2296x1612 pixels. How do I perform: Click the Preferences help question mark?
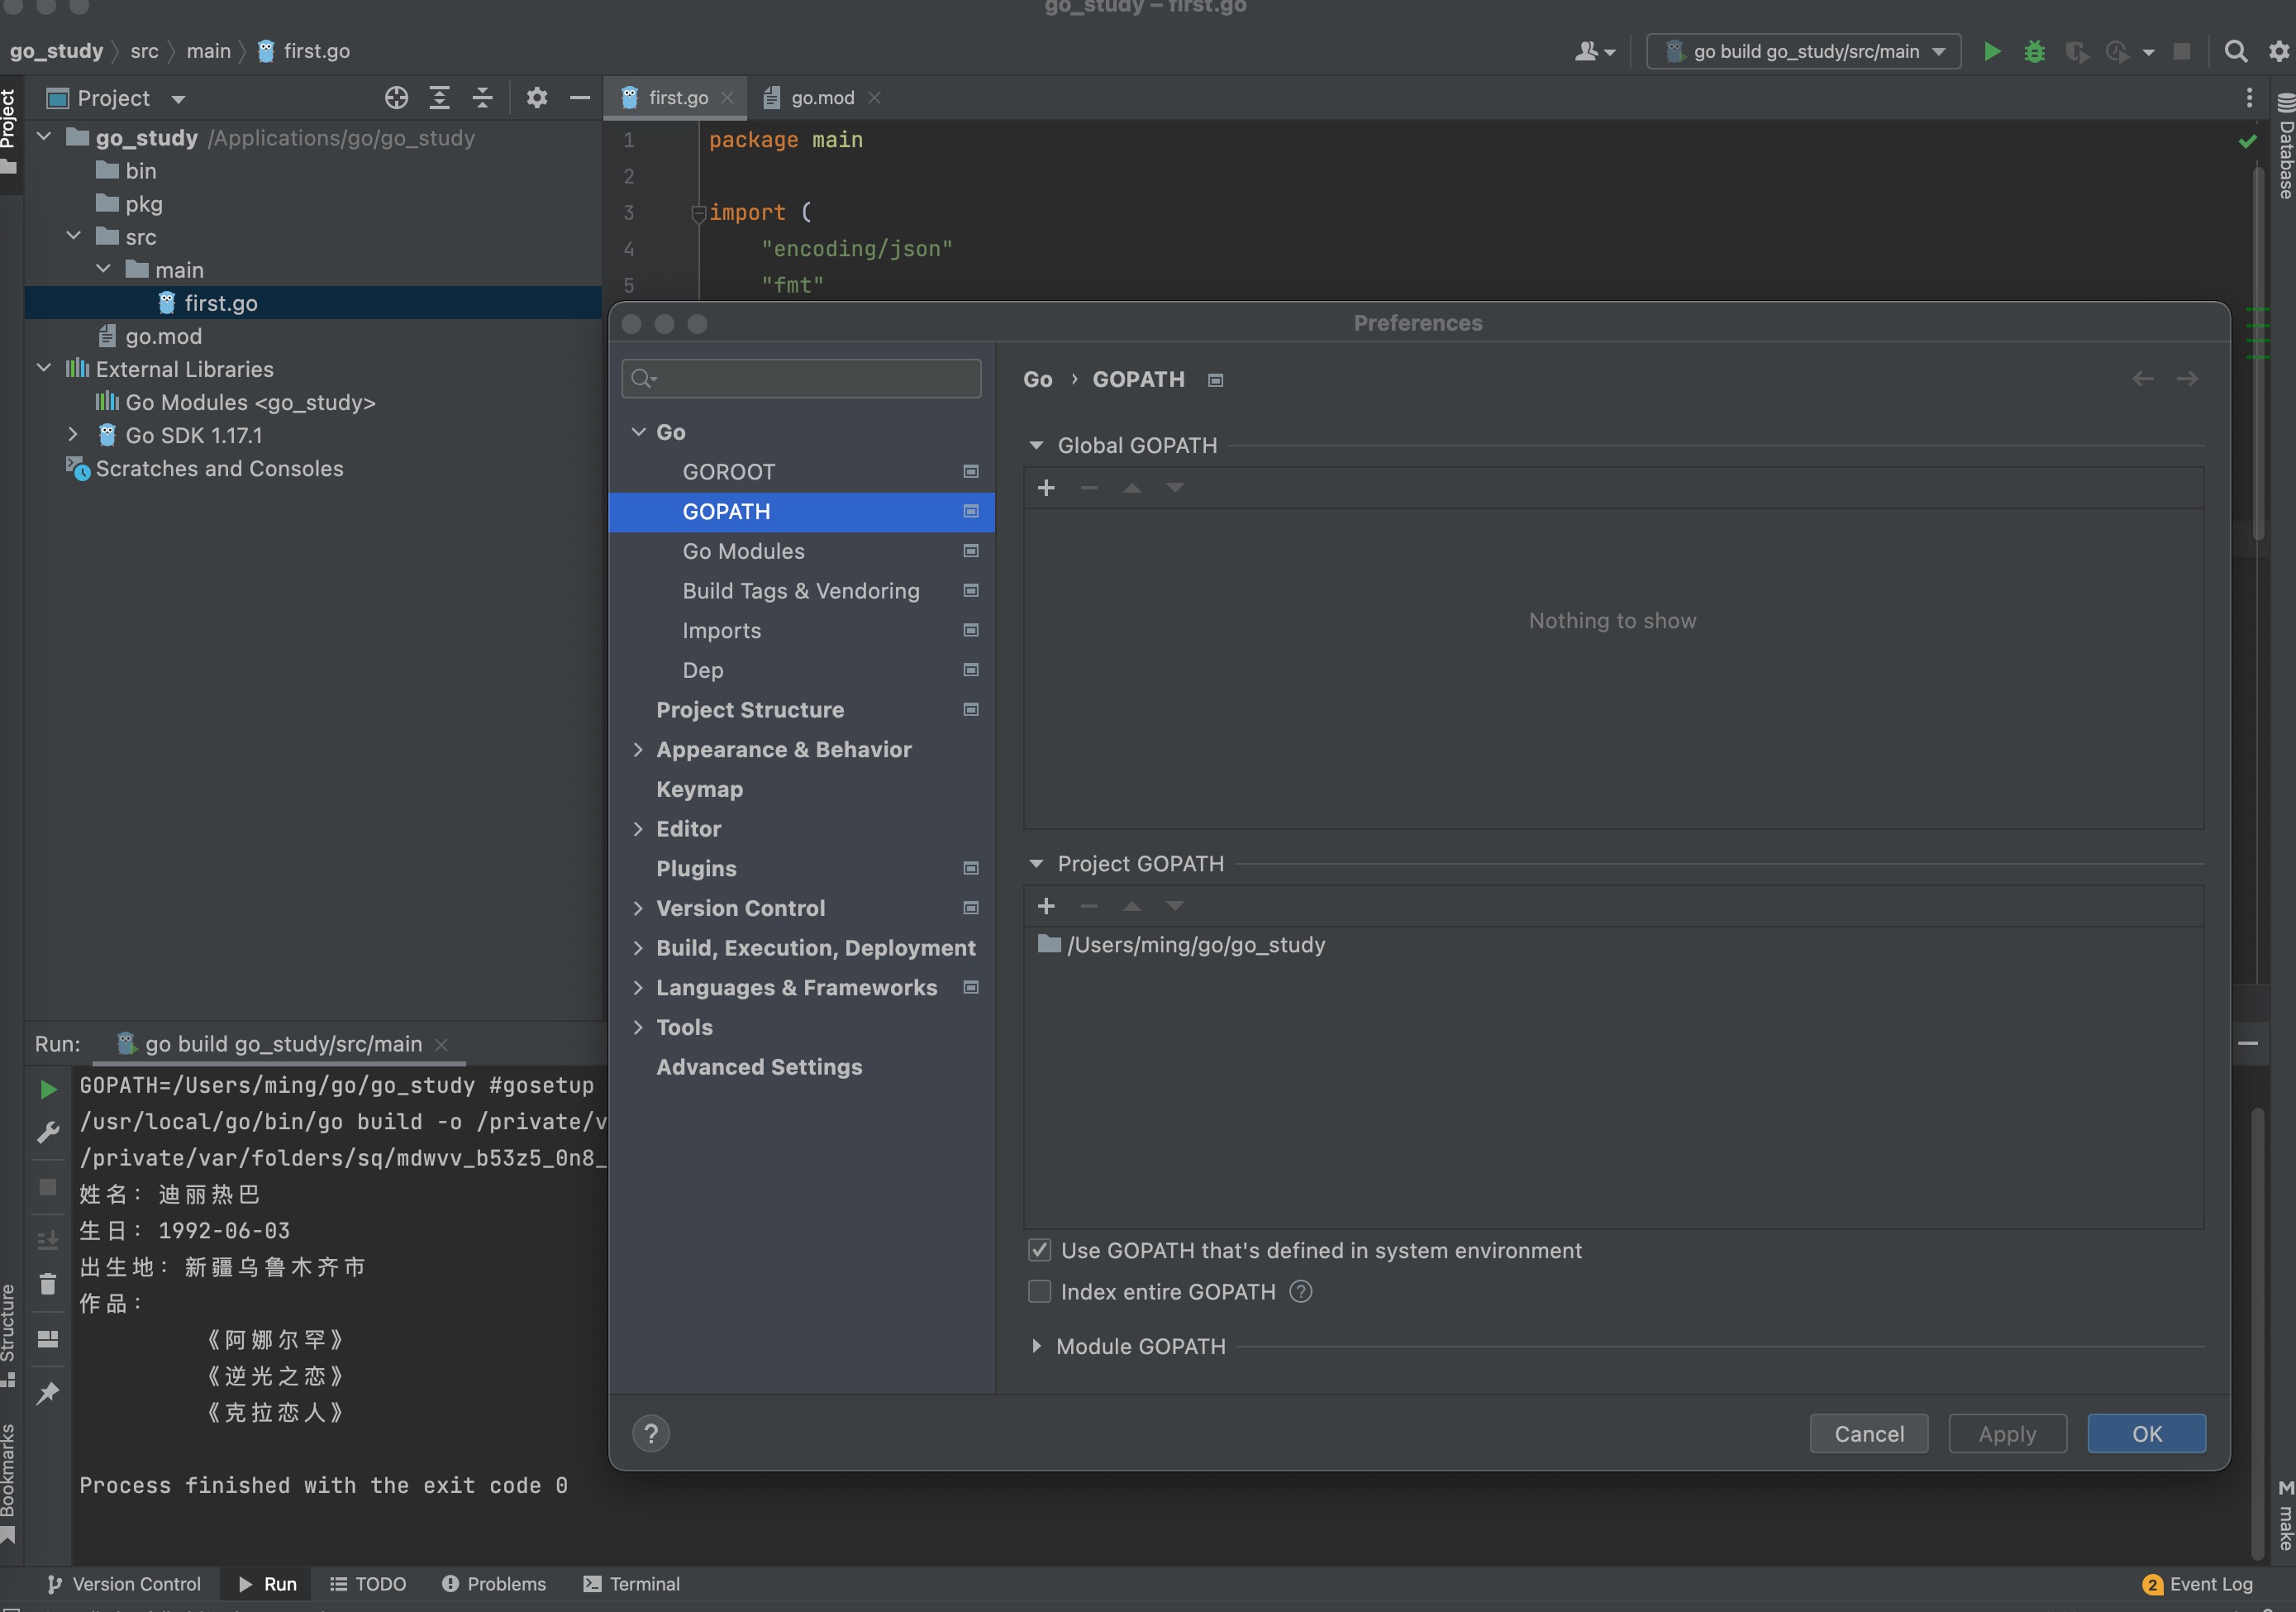(651, 1434)
